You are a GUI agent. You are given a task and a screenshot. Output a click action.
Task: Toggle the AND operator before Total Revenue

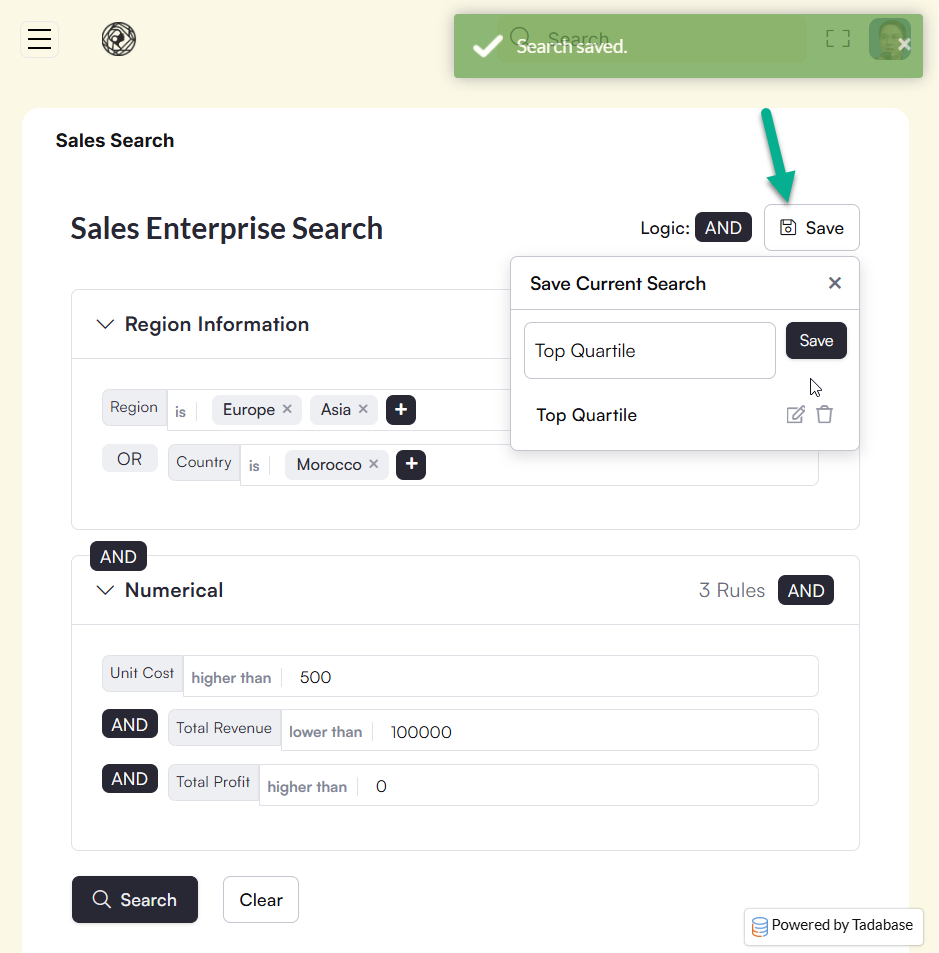click(130, 725)
